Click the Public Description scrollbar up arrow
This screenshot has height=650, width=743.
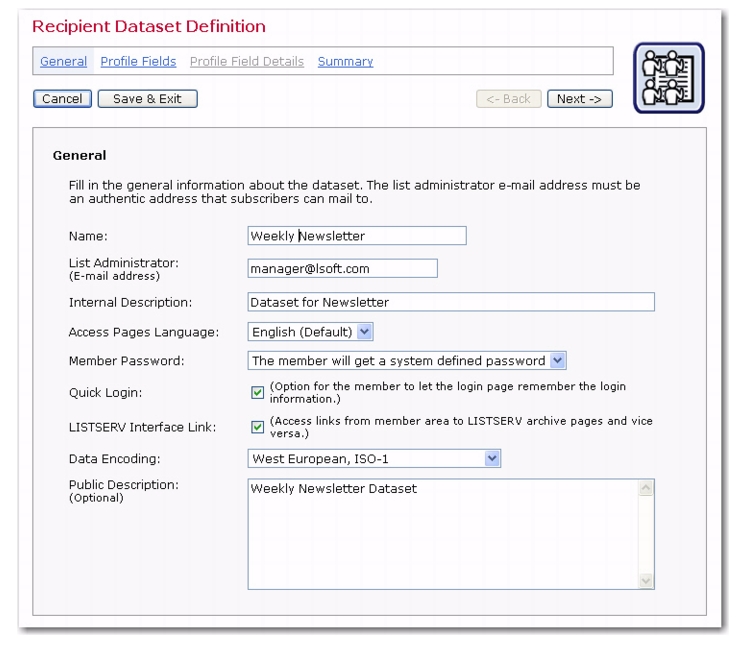click(645, 488)
